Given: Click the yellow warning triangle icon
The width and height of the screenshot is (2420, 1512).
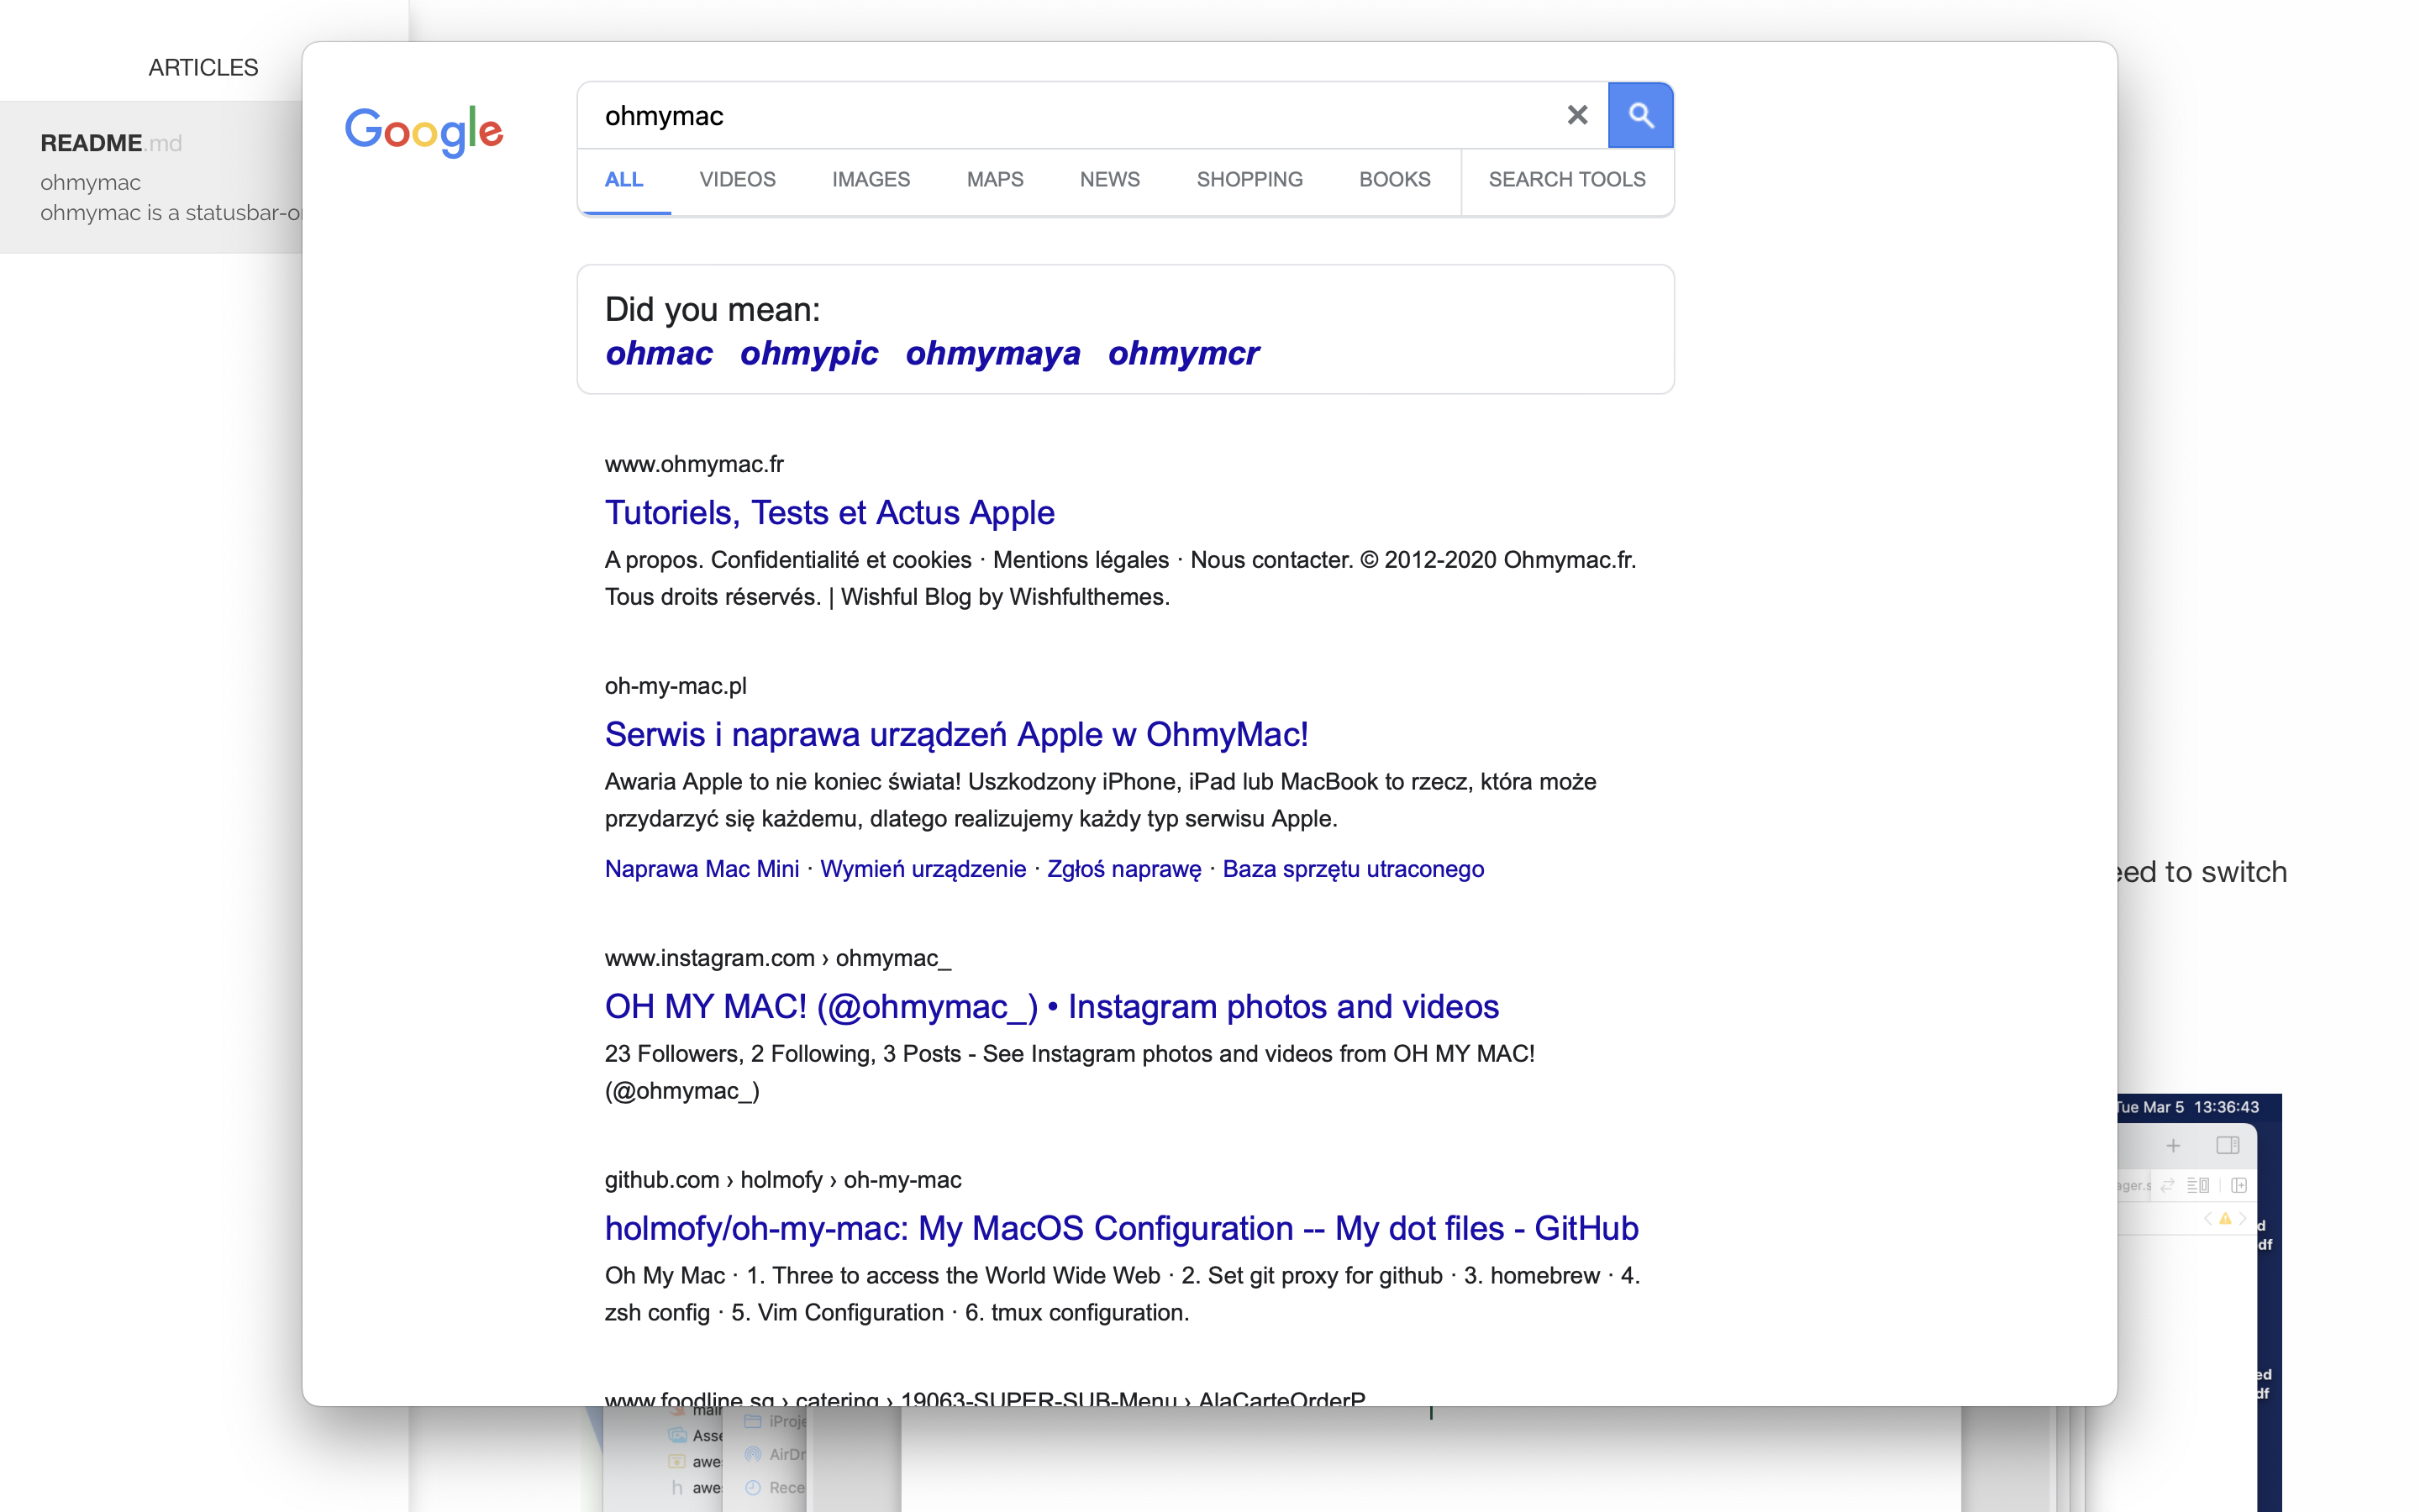Looking at the screenshot, I should click(2224, 1218).
